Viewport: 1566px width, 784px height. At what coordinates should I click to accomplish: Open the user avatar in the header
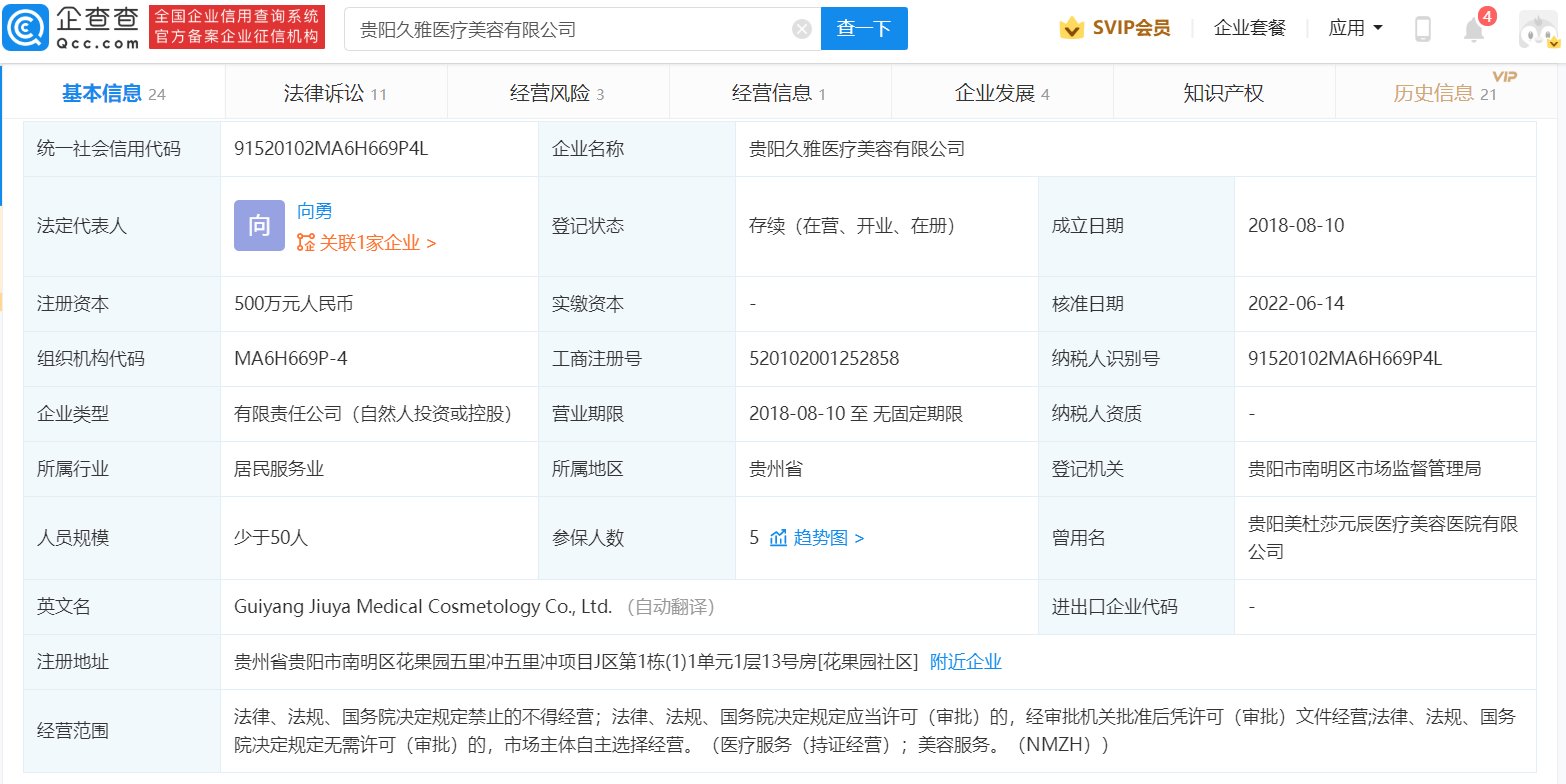pos(1538,30)
